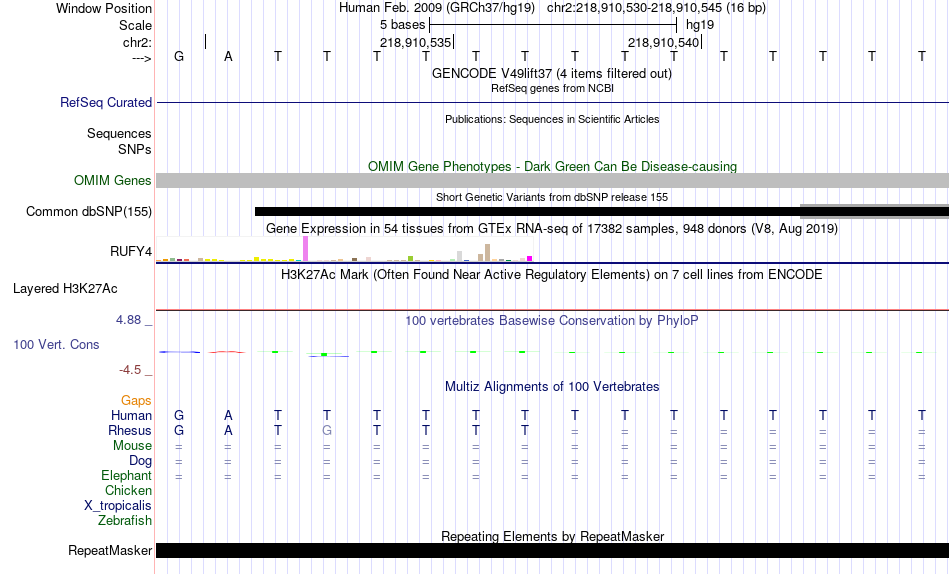Click the G base in the sequence row

pyautogui.click(x=179, y=56)
